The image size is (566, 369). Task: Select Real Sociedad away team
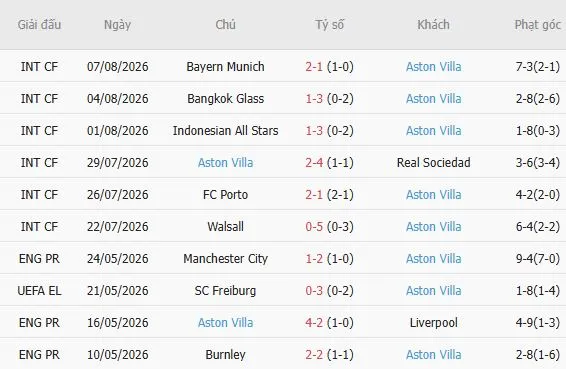tap(433, 163)
